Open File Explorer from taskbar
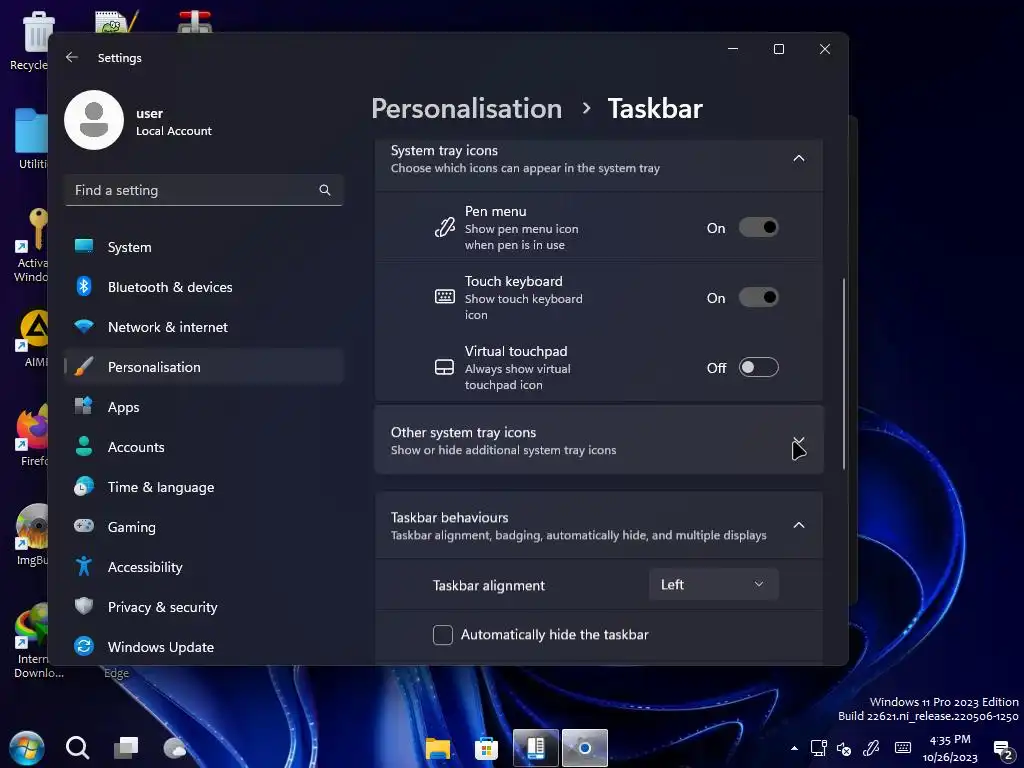Image resolution: width=1024 pixels, height=768 pixels. click(438, 748)
